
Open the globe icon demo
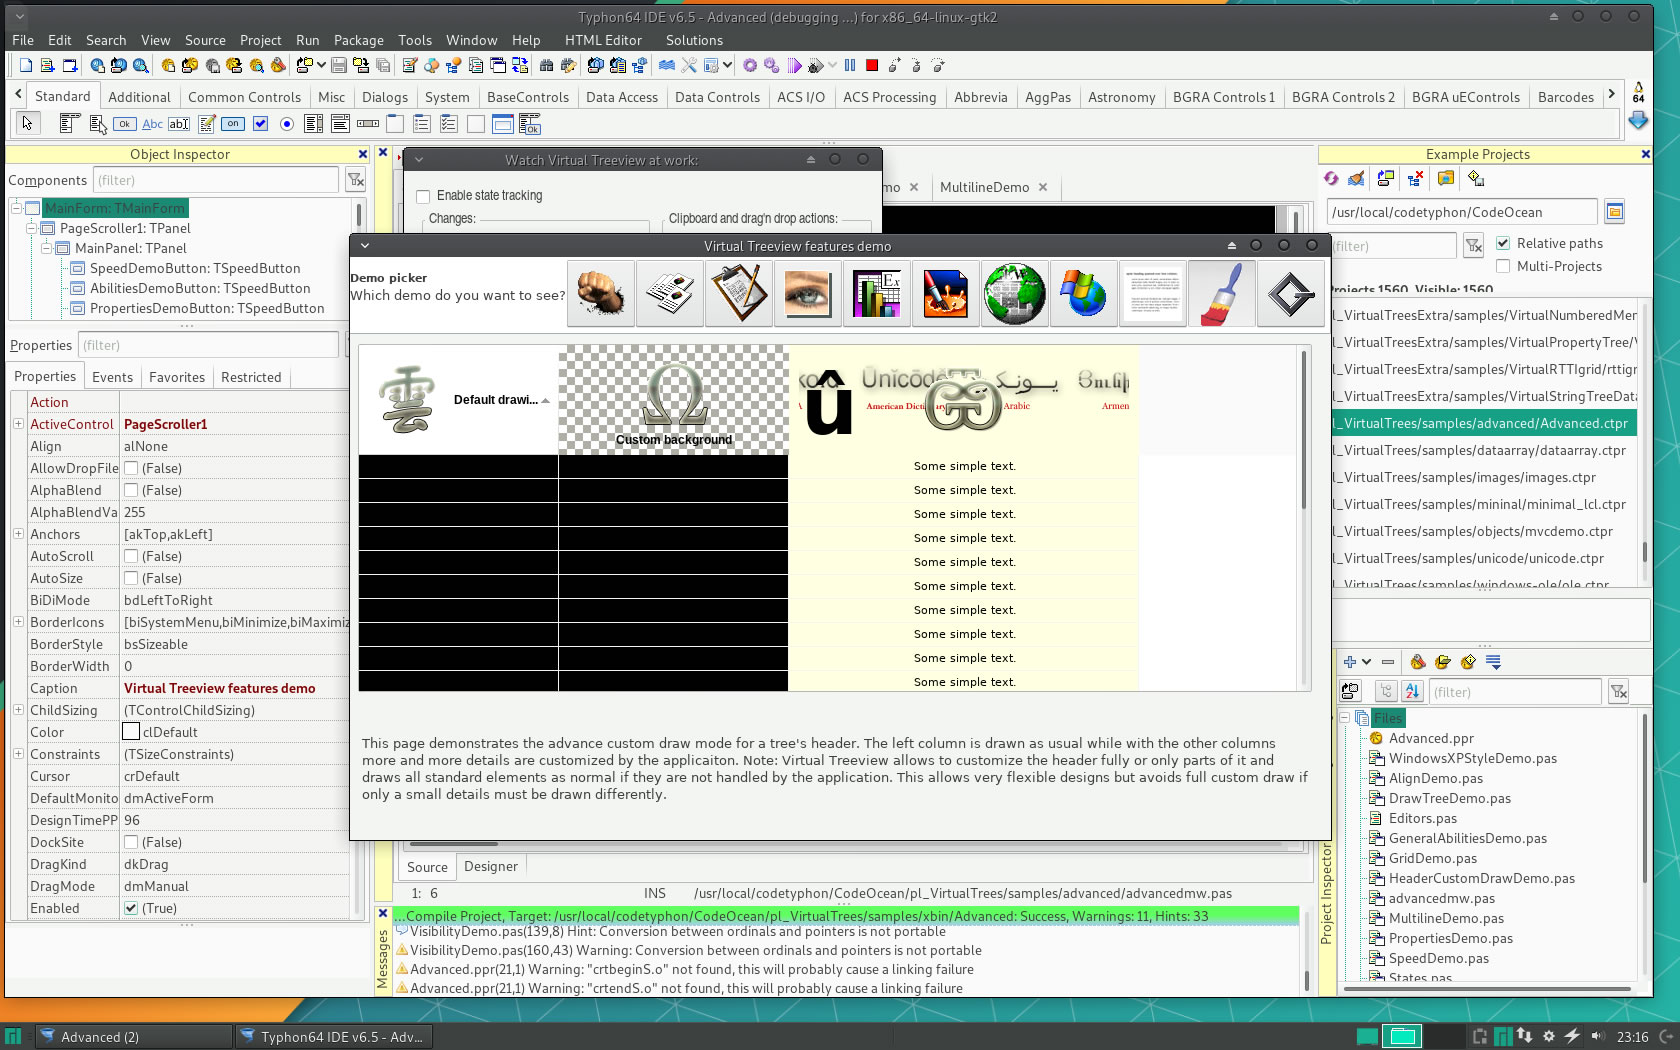tap(1015, 294)
